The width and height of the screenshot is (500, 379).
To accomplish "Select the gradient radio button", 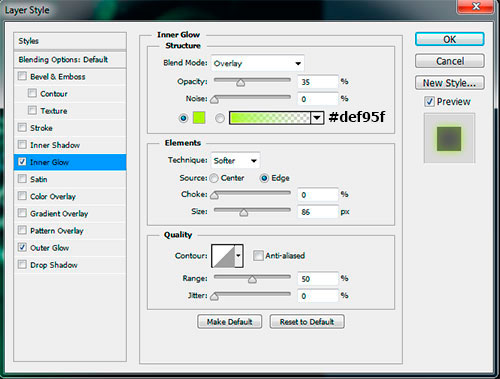I will click(220, 118).
